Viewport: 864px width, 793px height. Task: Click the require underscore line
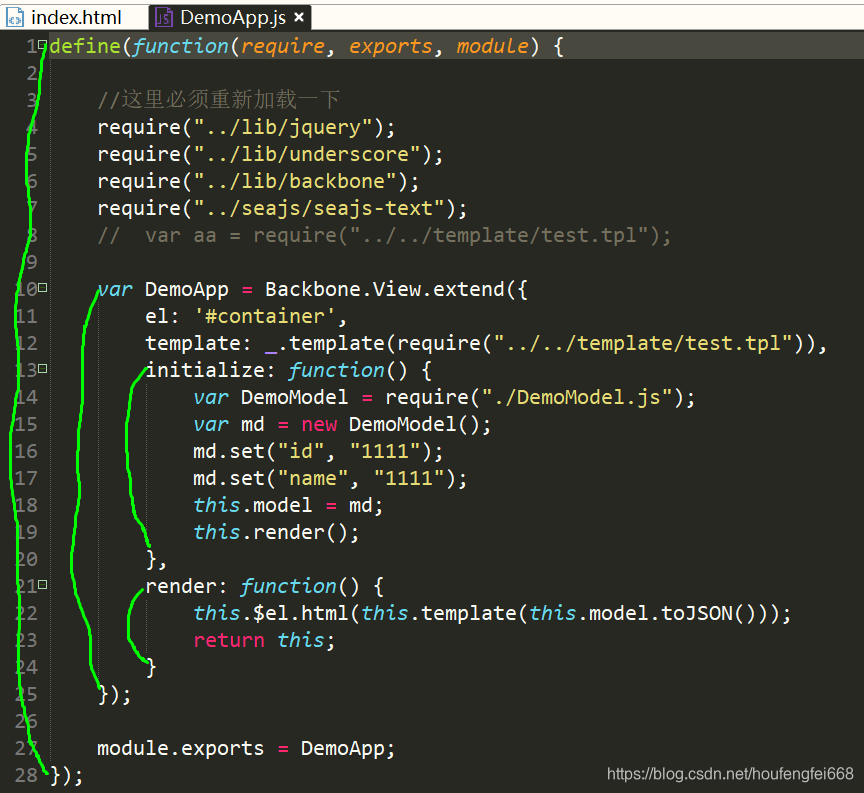(270, 154)
